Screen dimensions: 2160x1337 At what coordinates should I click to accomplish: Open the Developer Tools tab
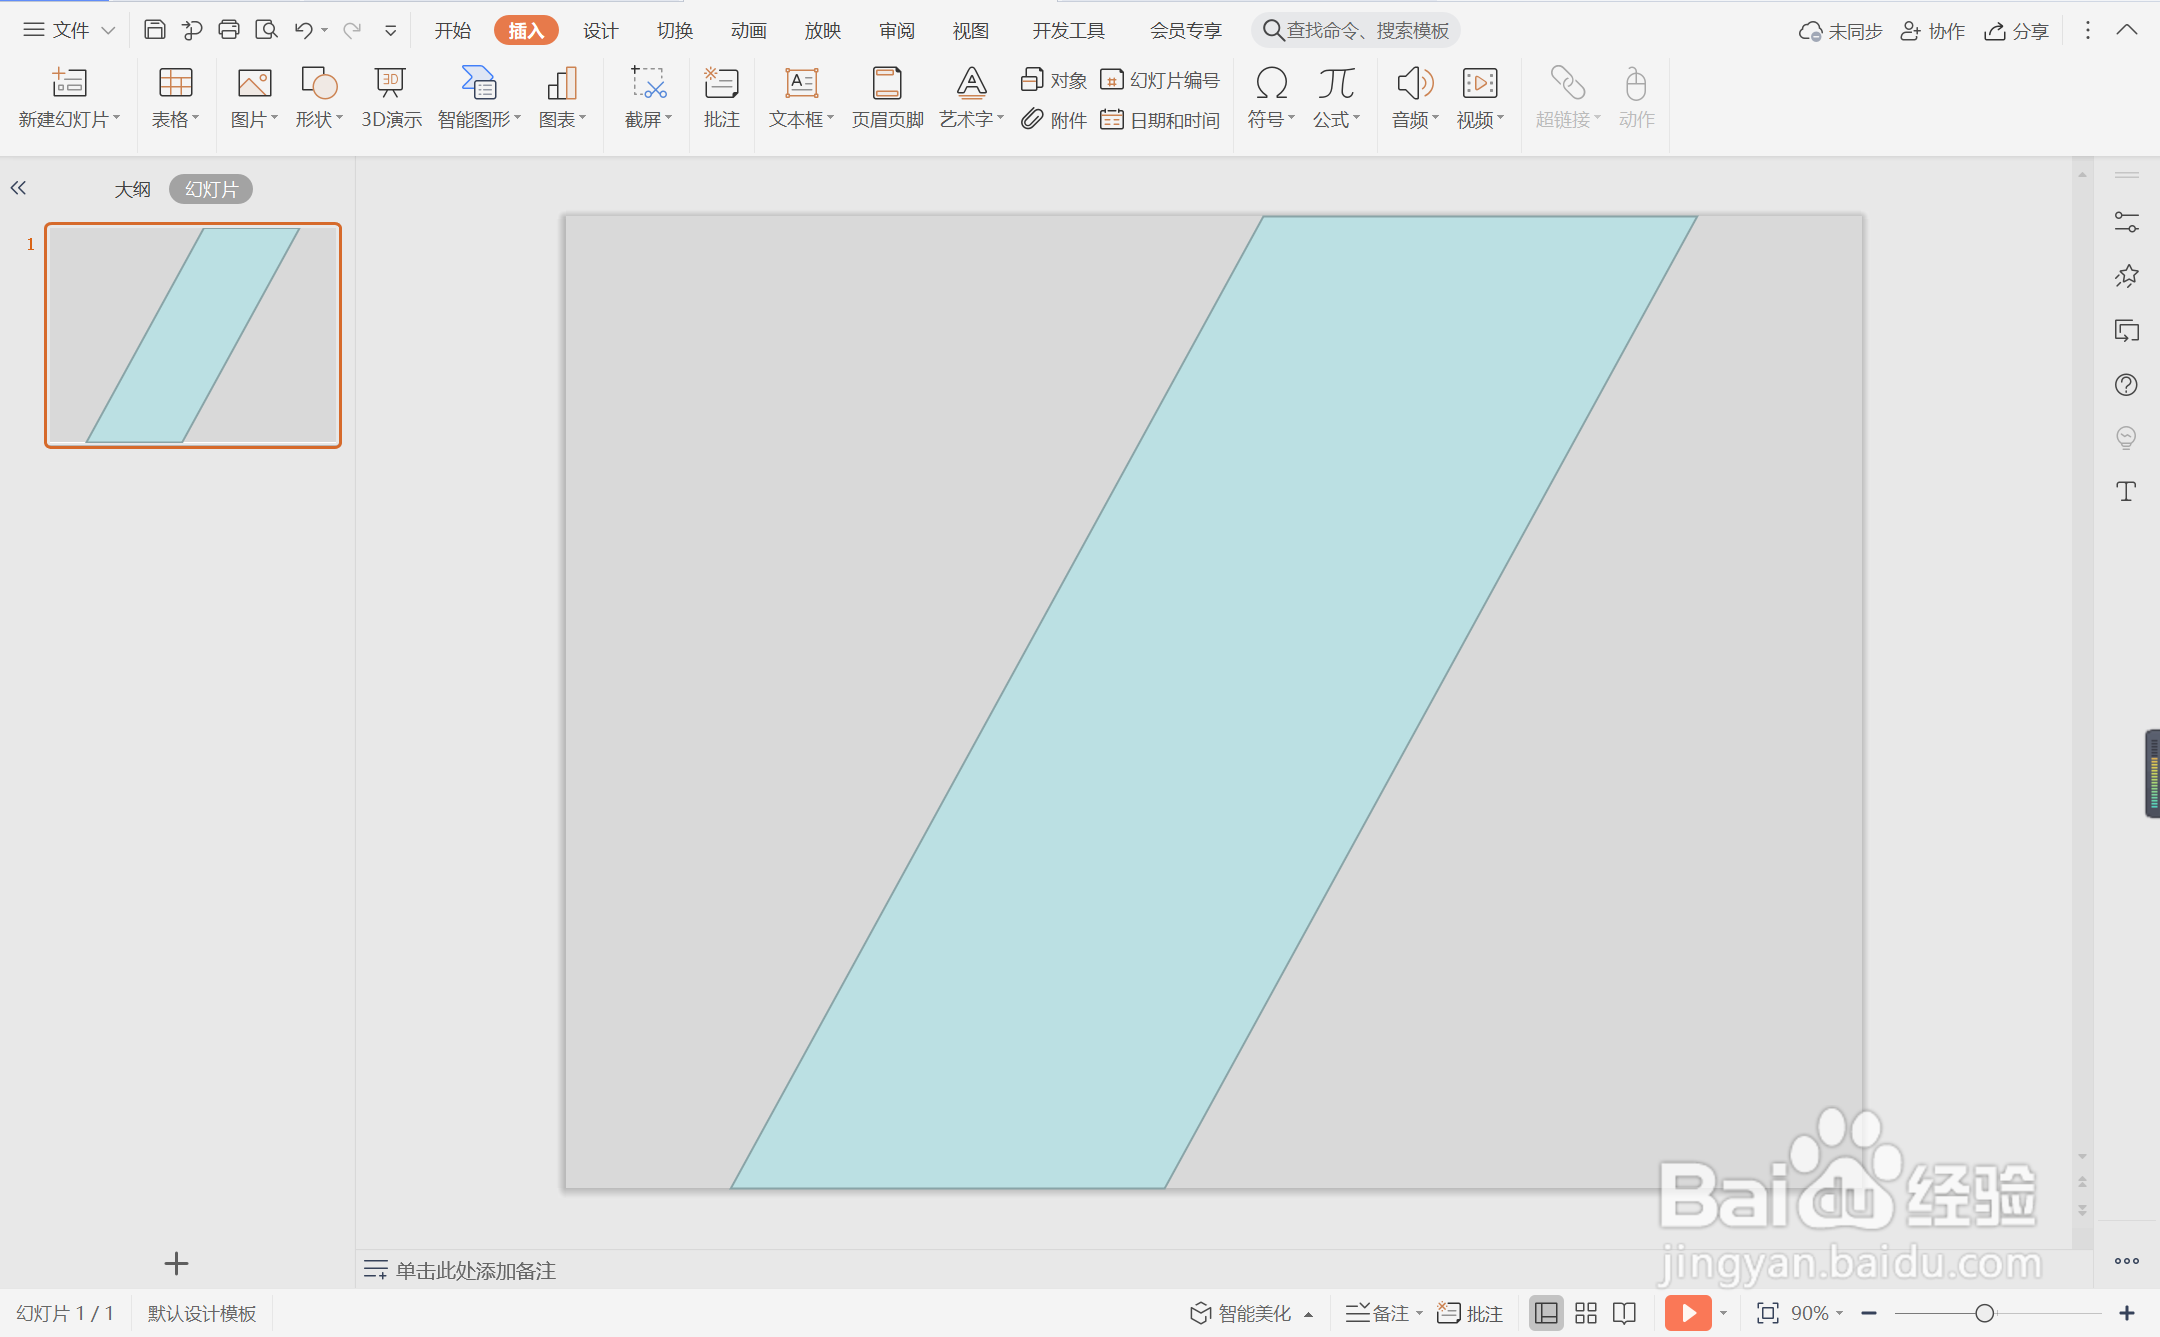point(1069,31)
